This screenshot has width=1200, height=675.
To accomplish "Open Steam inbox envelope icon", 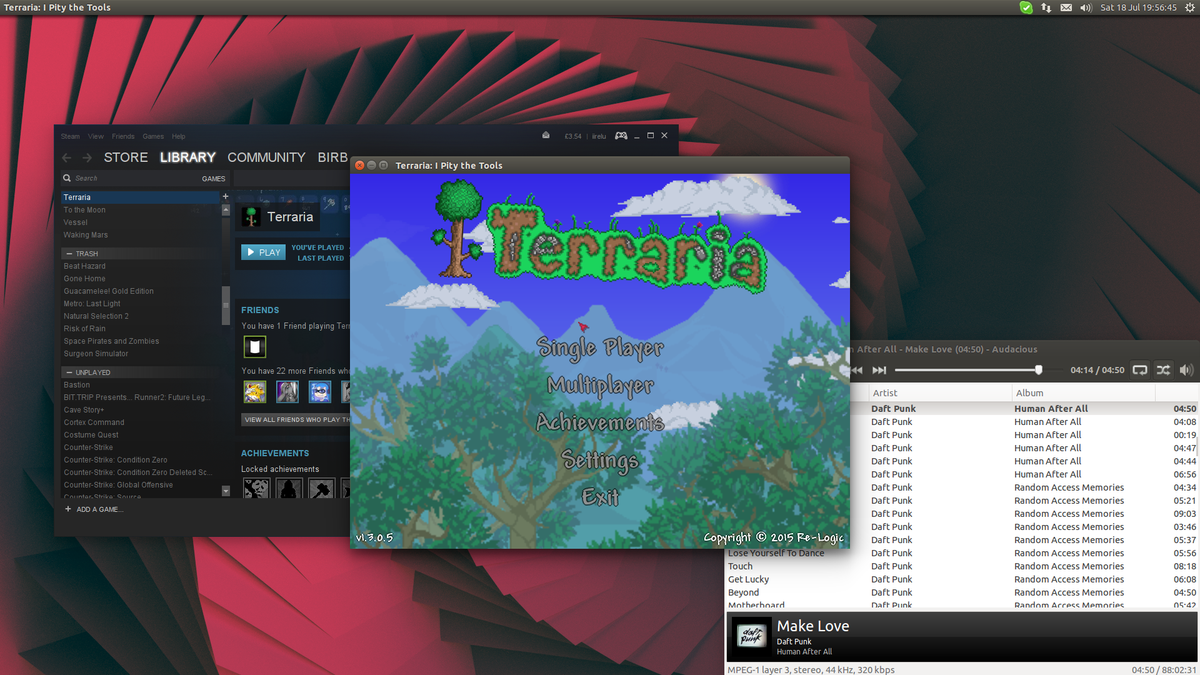I will [x=546, y=135].
